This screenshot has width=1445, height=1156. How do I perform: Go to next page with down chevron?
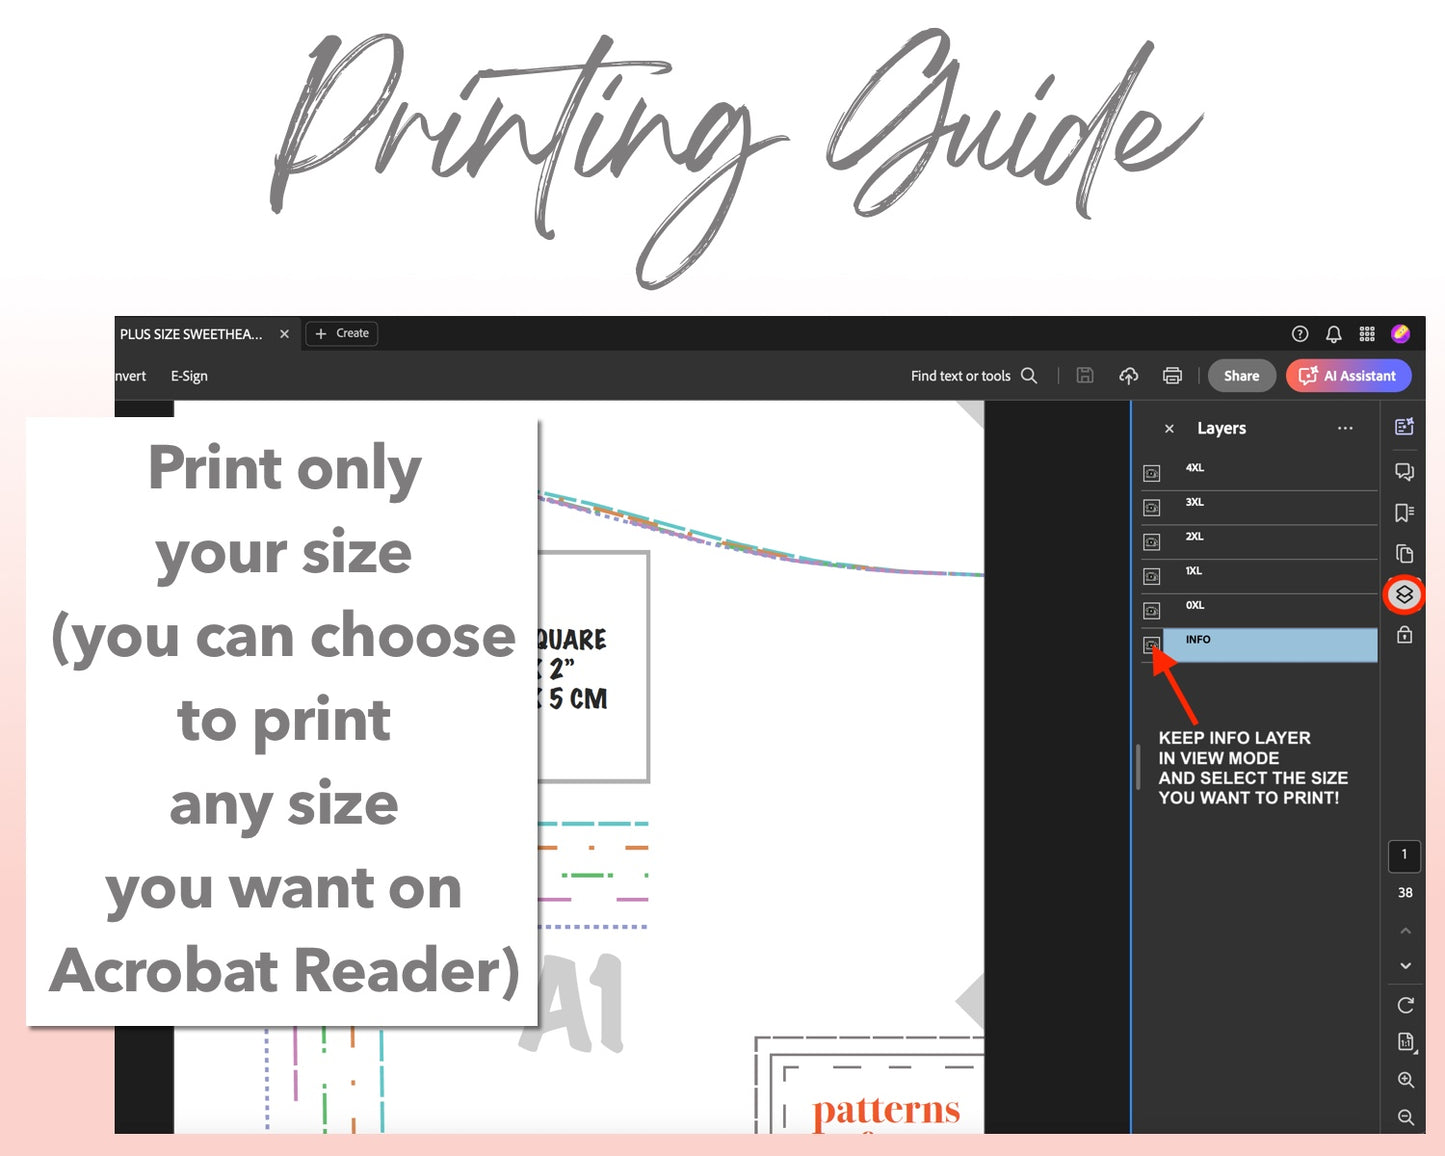pyautogui.click(x=1405, y=966)
